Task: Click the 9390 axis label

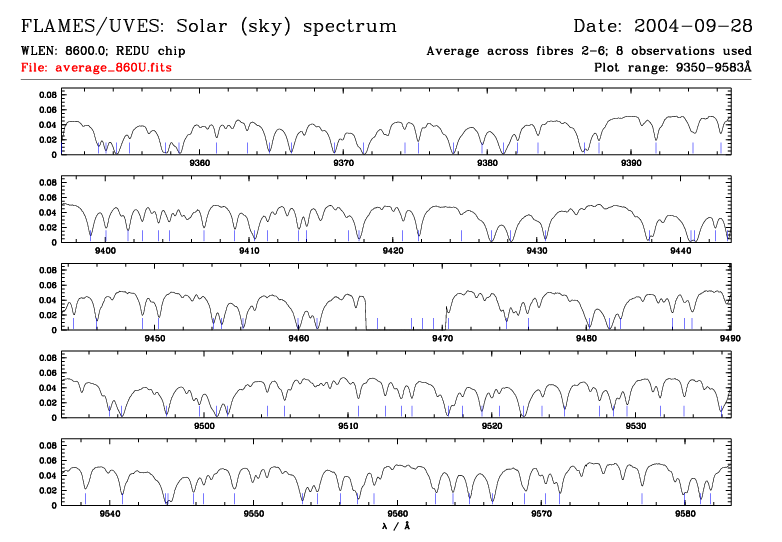Action: click(x=631, y=163)
